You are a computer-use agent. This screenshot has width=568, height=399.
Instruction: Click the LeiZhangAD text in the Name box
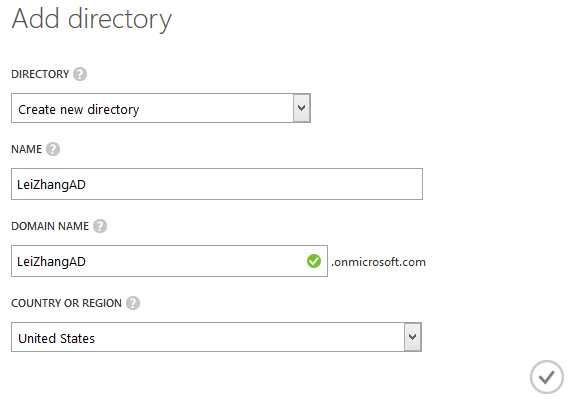pos(51,185)
